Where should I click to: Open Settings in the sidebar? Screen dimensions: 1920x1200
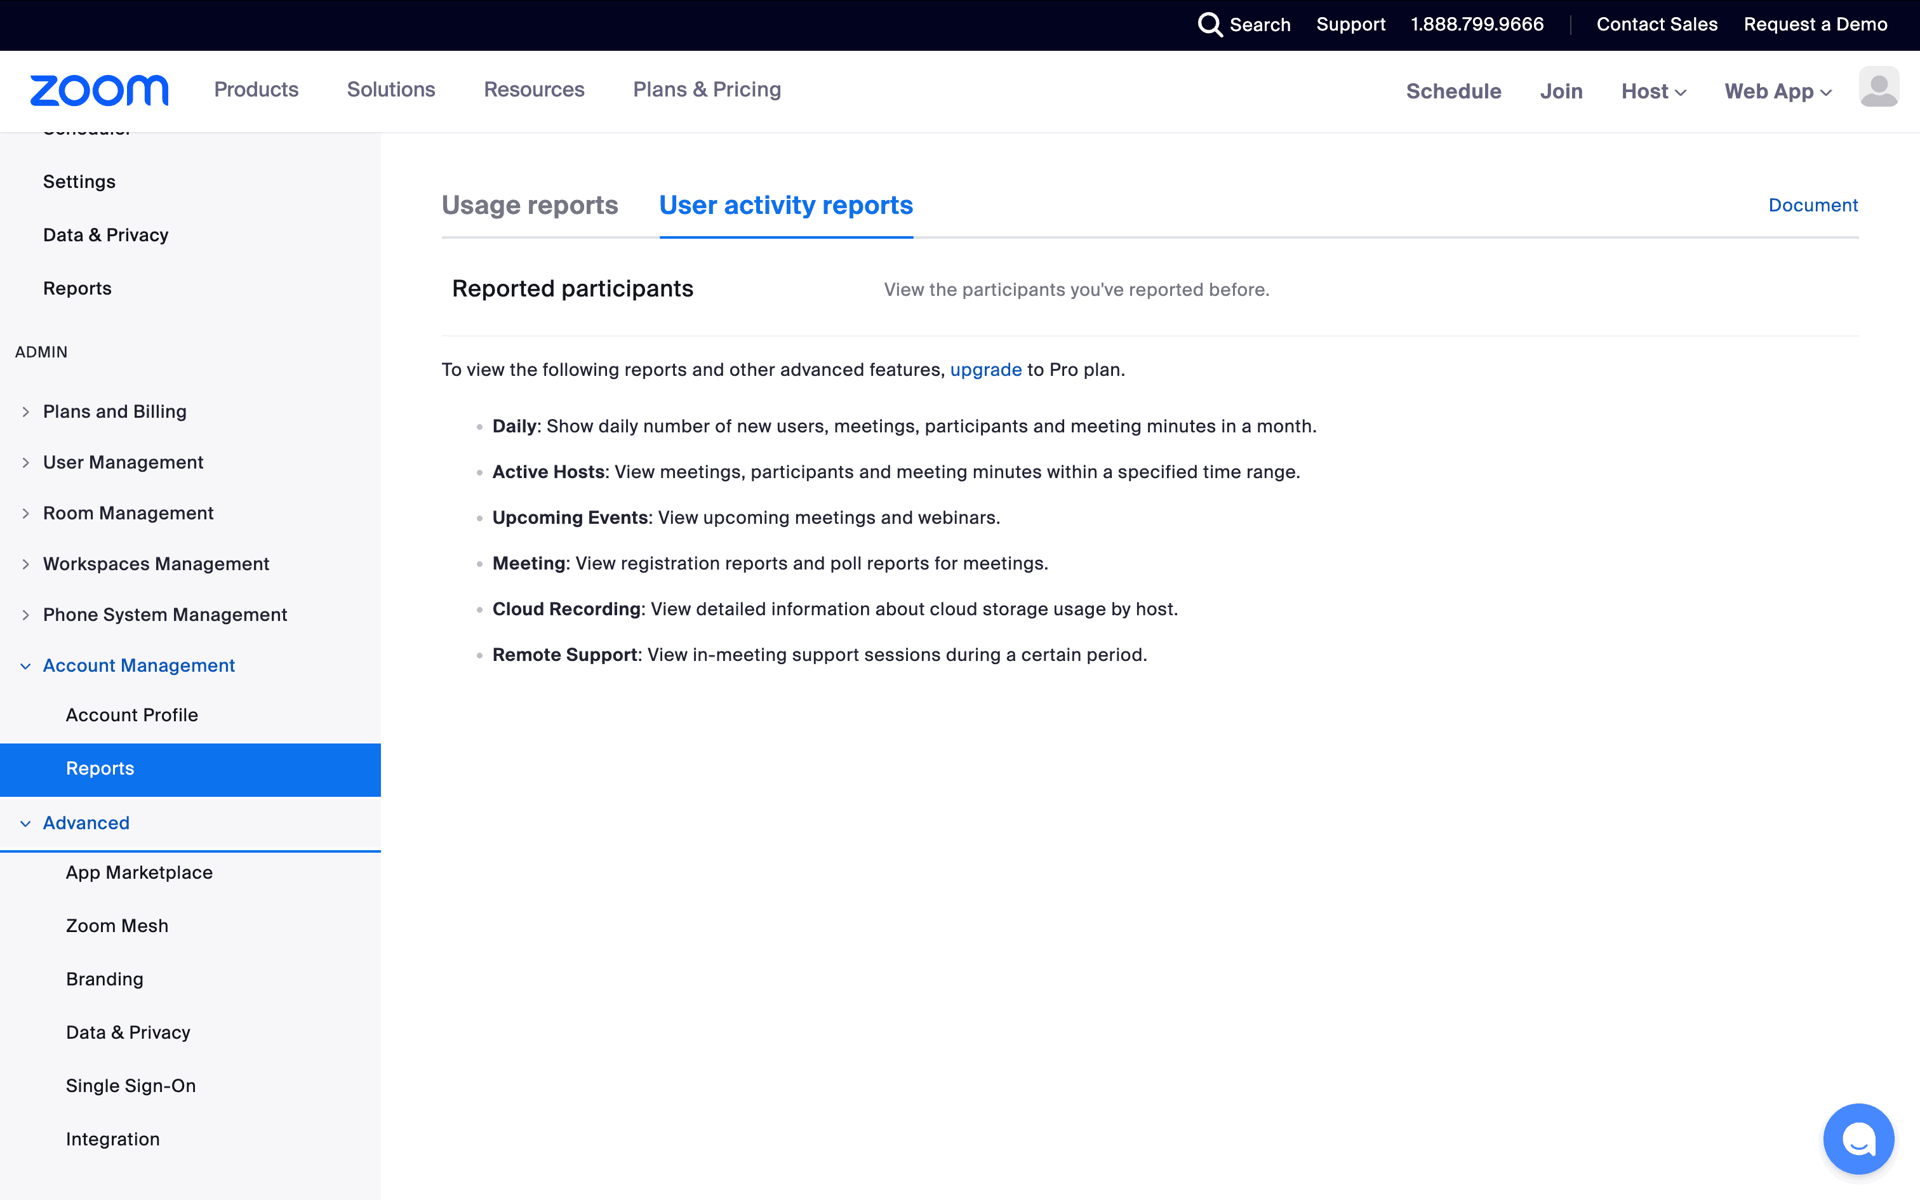[79, 182]
